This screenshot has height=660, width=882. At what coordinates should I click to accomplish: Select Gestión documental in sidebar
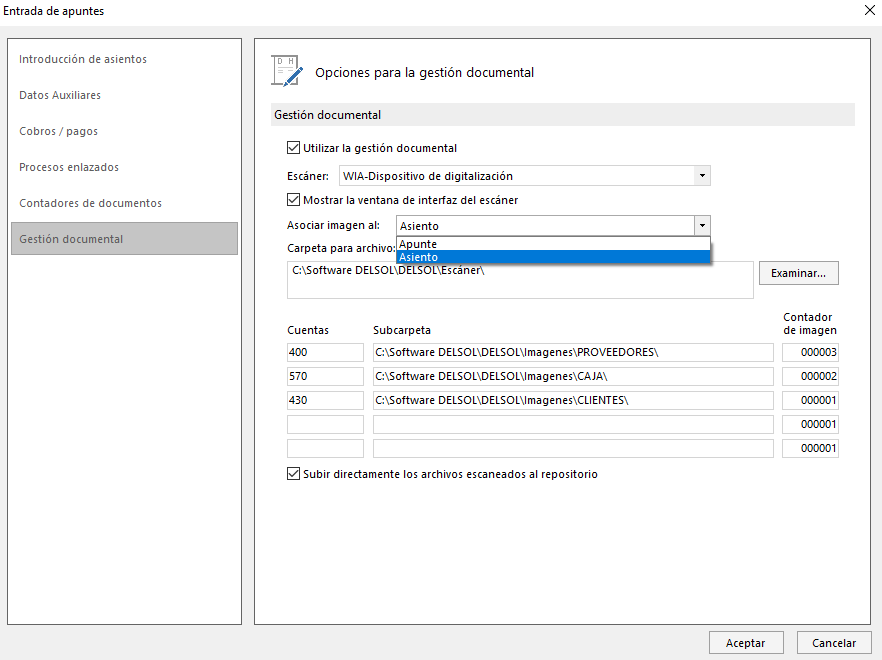tap(124, 239)
